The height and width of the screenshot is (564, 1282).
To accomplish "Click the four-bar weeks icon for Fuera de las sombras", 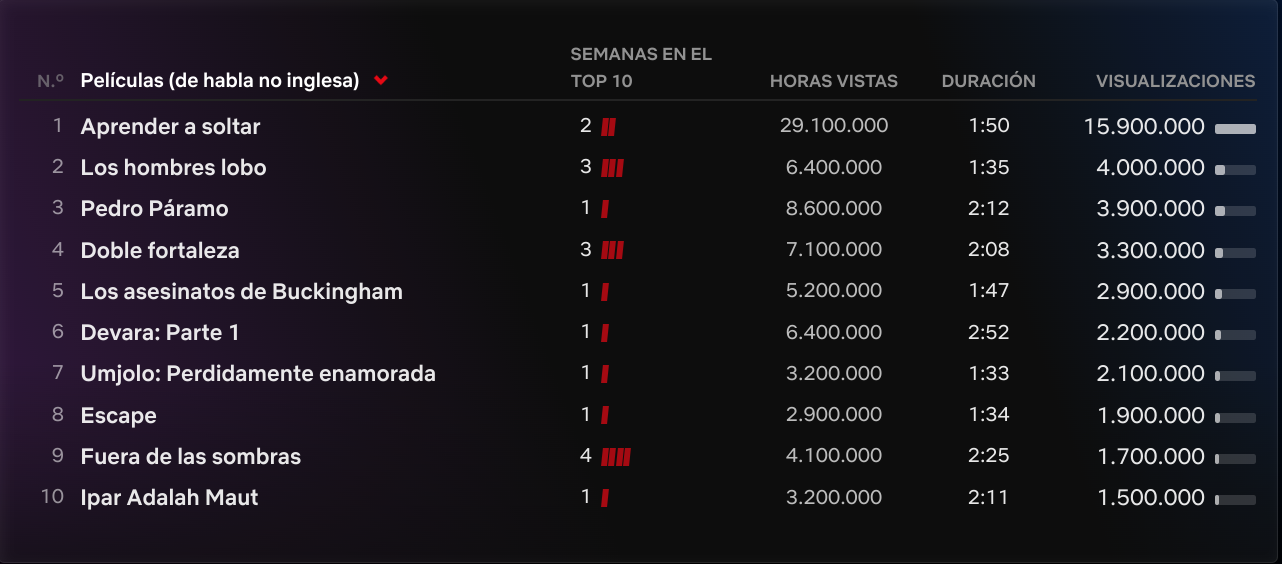I will (x=616, y=457).
